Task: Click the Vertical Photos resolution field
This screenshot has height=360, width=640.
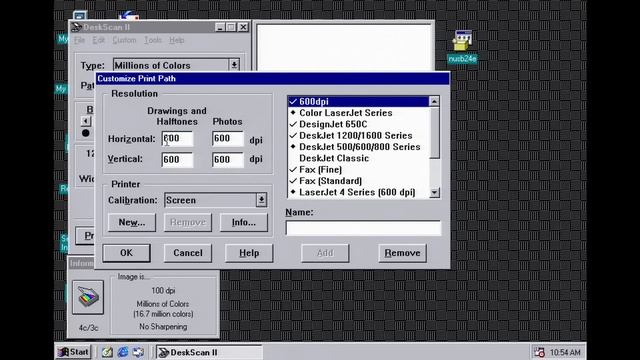Action: [x=228, y=160]
